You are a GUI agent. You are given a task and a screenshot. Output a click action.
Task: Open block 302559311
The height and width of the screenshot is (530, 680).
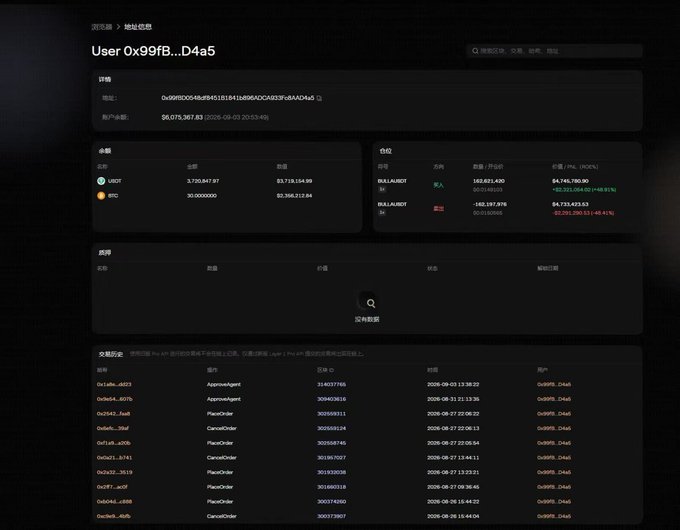pos(331,414)
